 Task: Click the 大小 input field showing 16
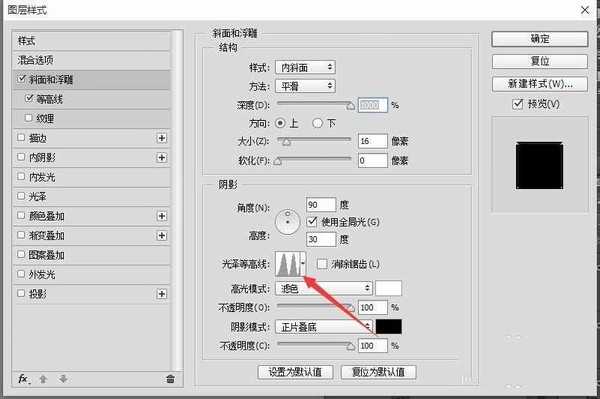[x=373, y=141]
